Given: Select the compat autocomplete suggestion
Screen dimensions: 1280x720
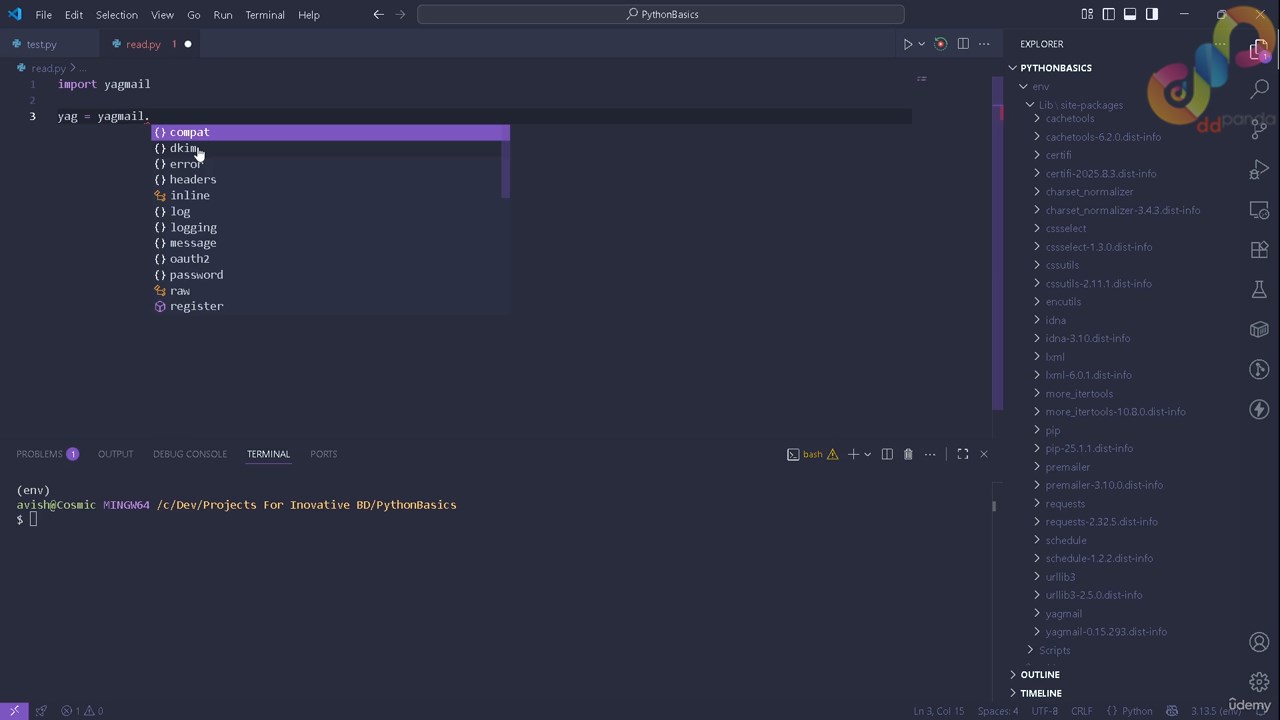Looking at the screenshot, I should tap(330, 132).
